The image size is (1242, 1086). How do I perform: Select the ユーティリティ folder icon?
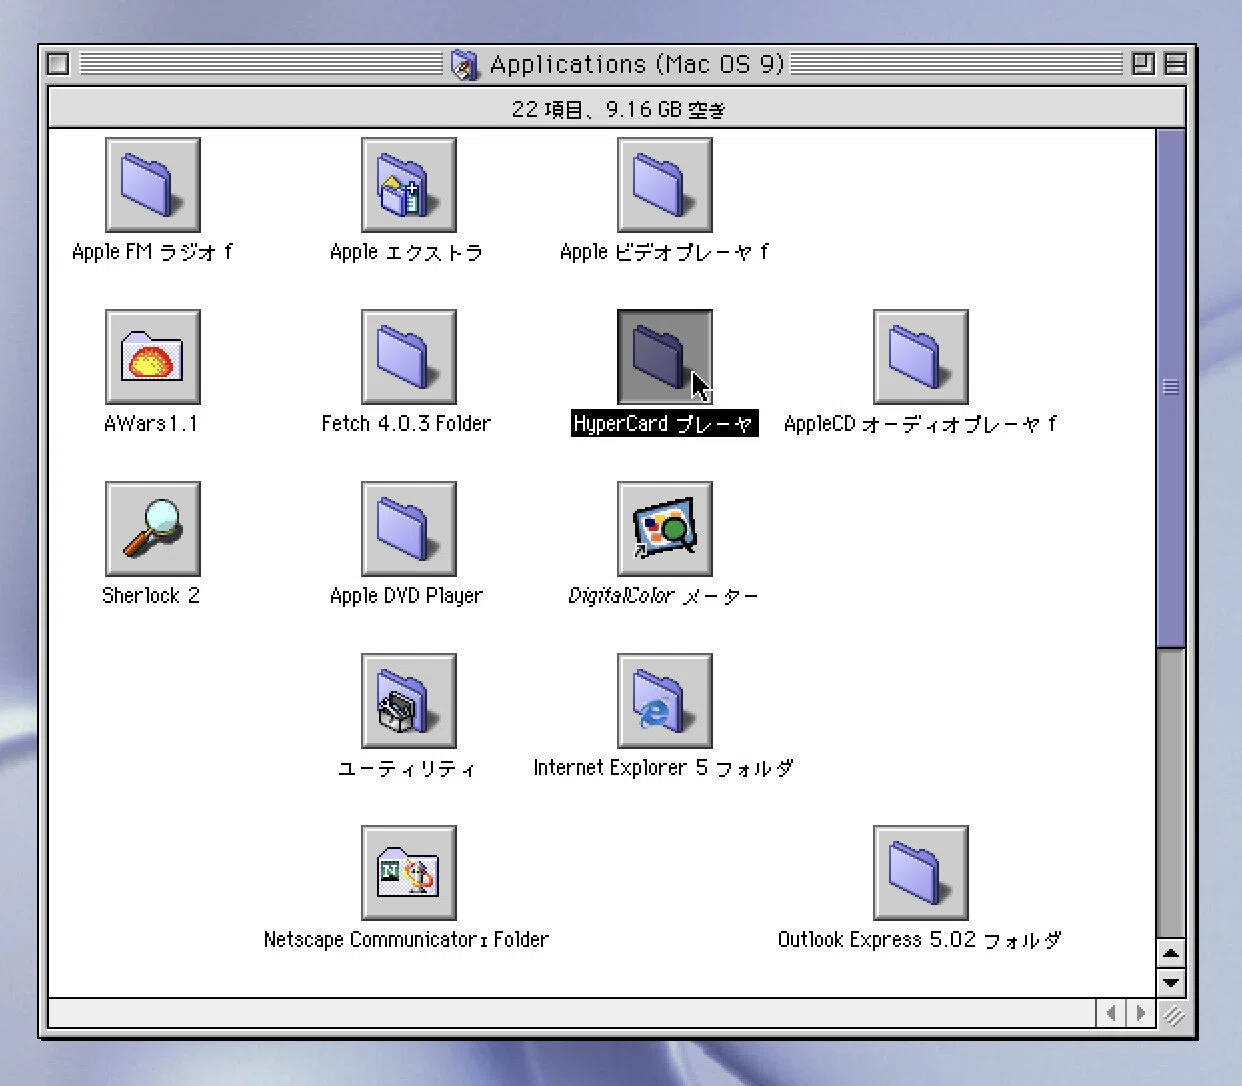409,701
